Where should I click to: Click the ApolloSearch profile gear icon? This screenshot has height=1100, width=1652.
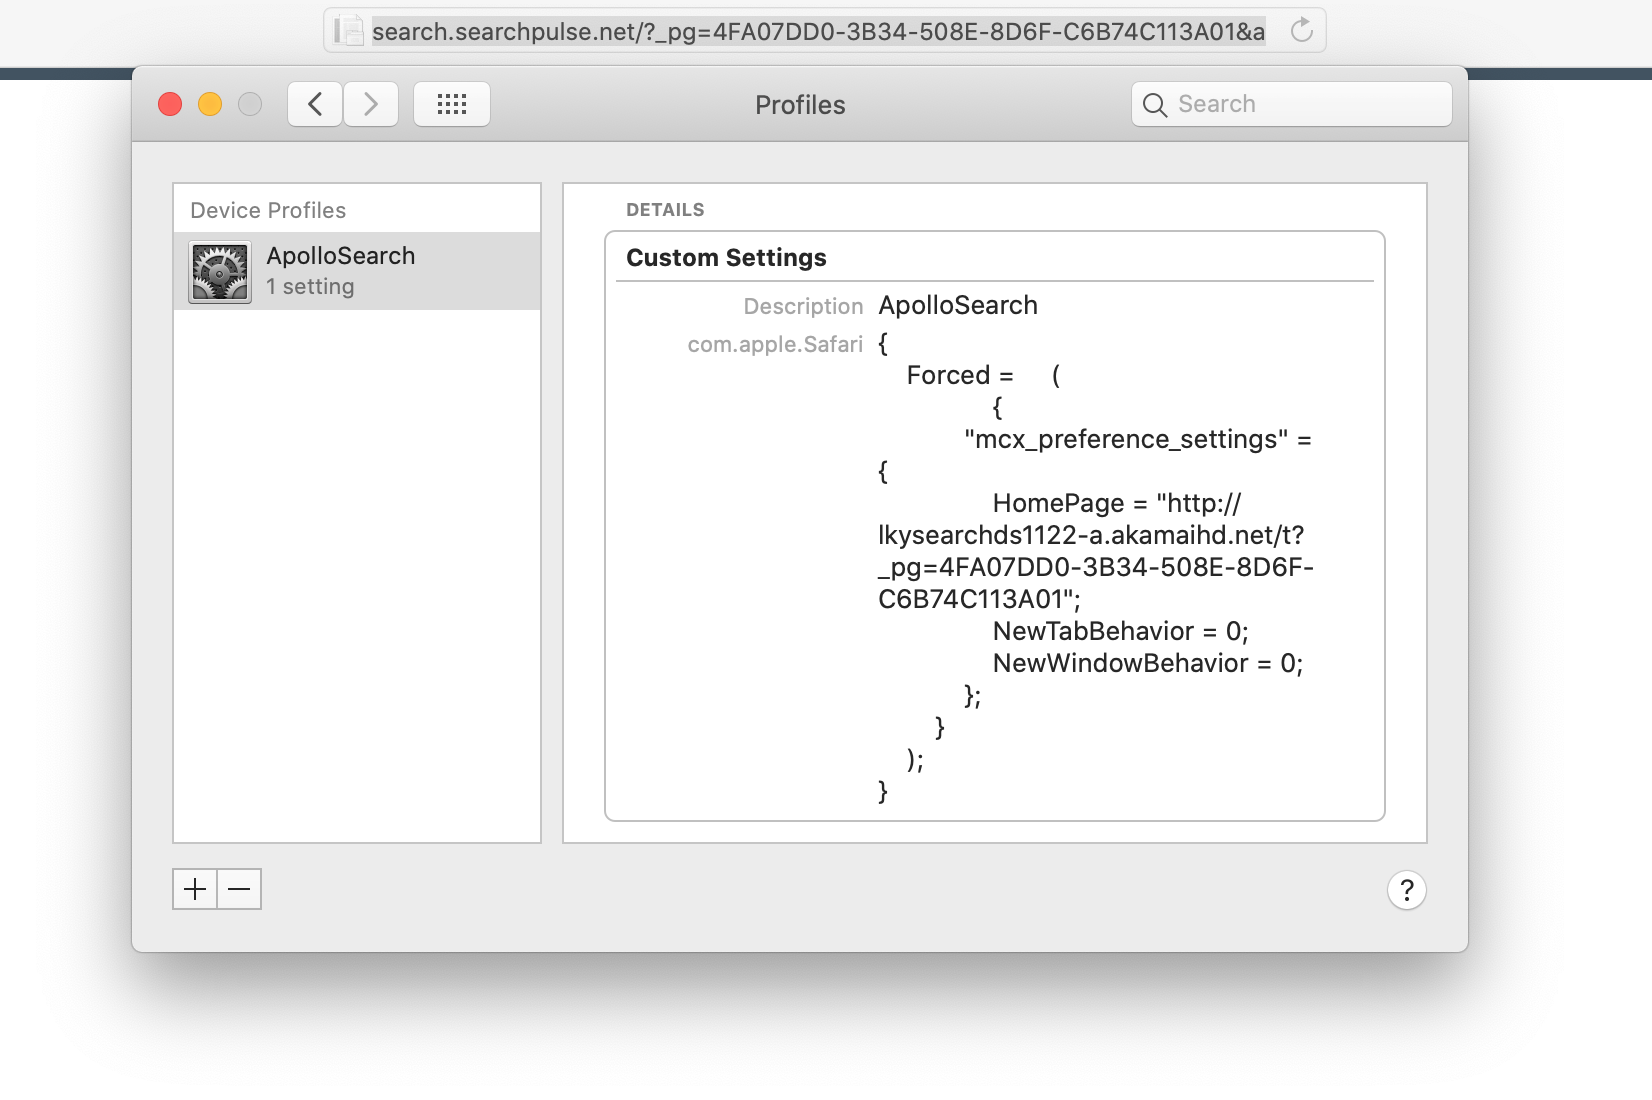(220, 272)
